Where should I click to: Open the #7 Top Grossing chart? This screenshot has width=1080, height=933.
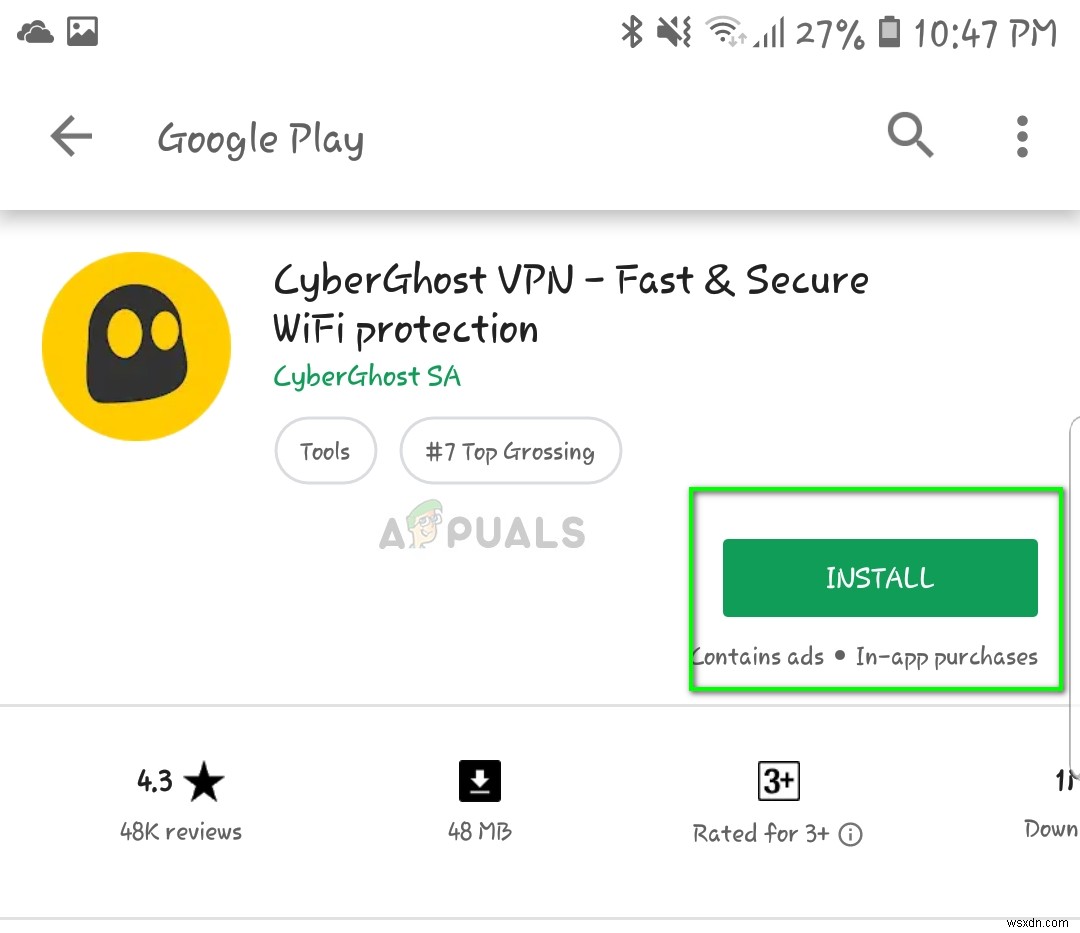(x=510, y=451)
